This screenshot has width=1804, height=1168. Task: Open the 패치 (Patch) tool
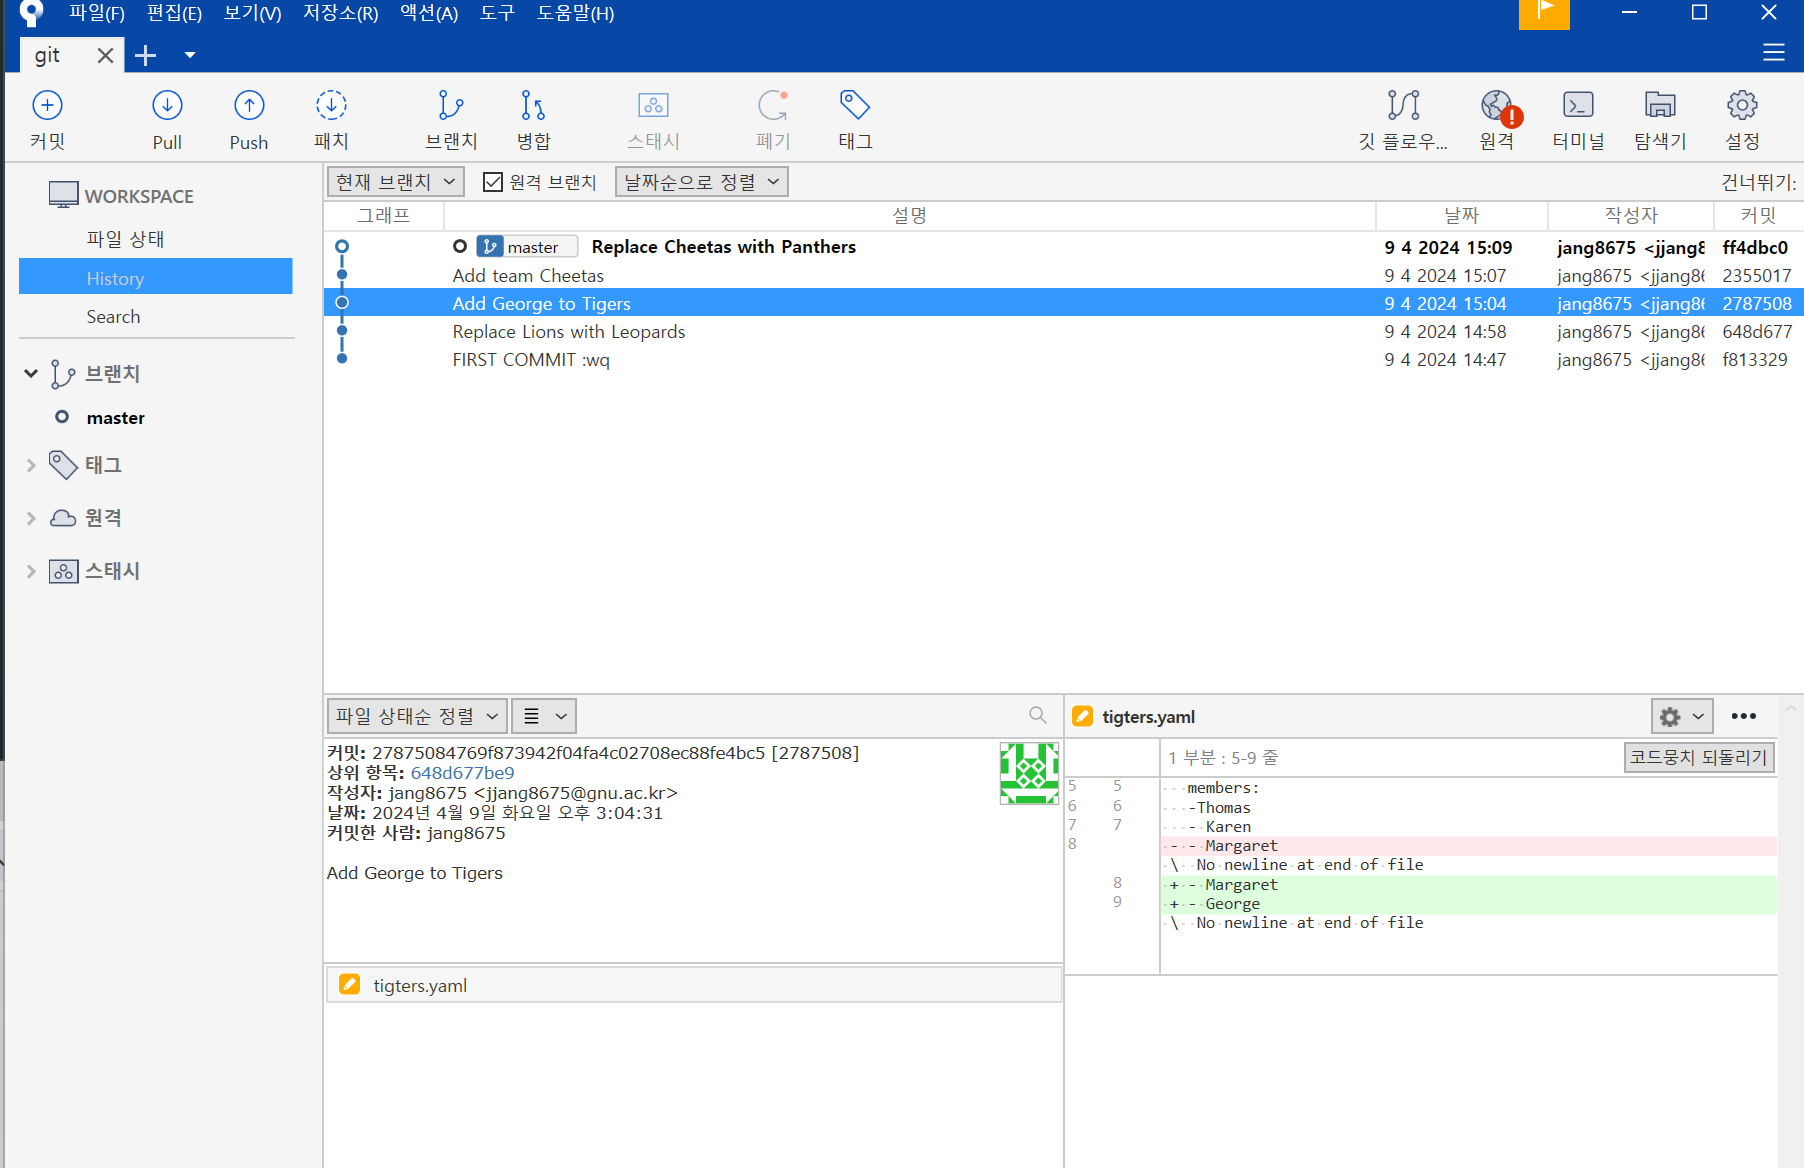click(x=331, y=118)
